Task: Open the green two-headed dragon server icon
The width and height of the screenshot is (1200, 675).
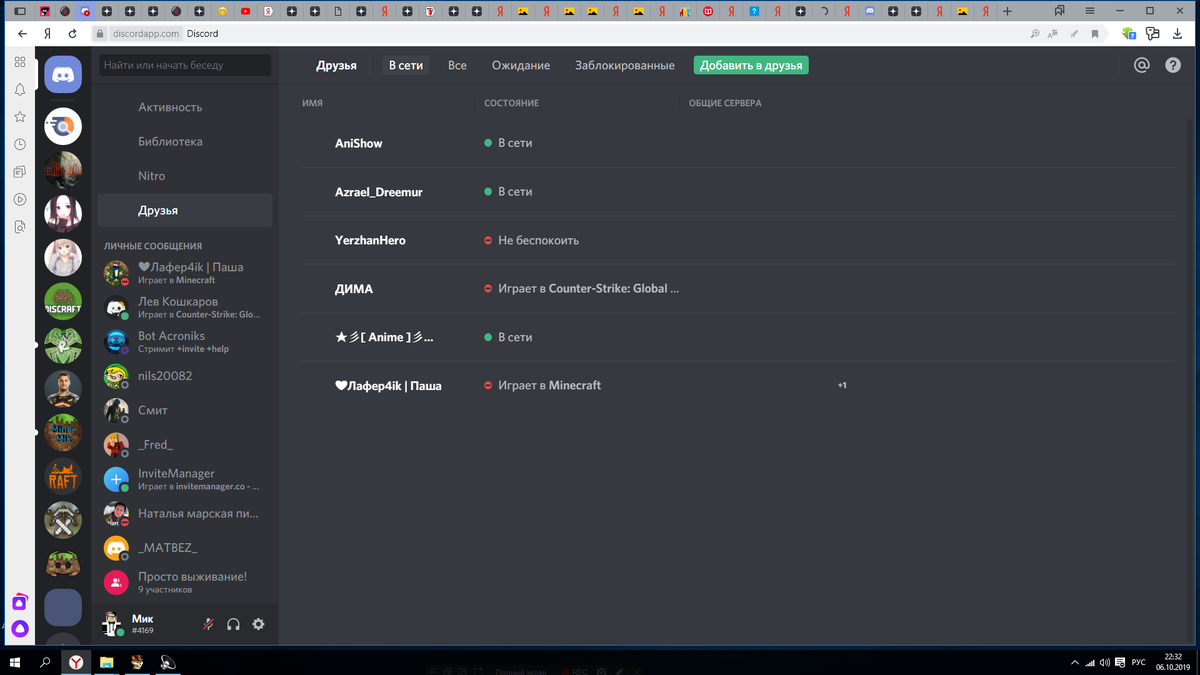Action: 63,345
